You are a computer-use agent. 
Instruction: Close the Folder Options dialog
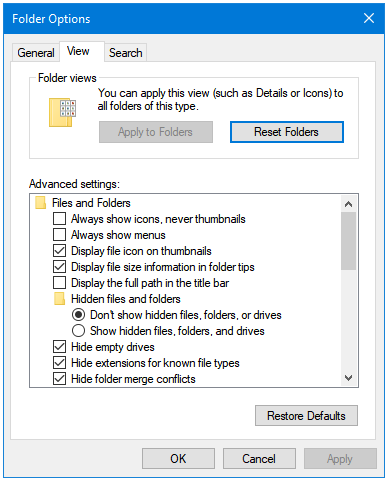click(369, 18)
